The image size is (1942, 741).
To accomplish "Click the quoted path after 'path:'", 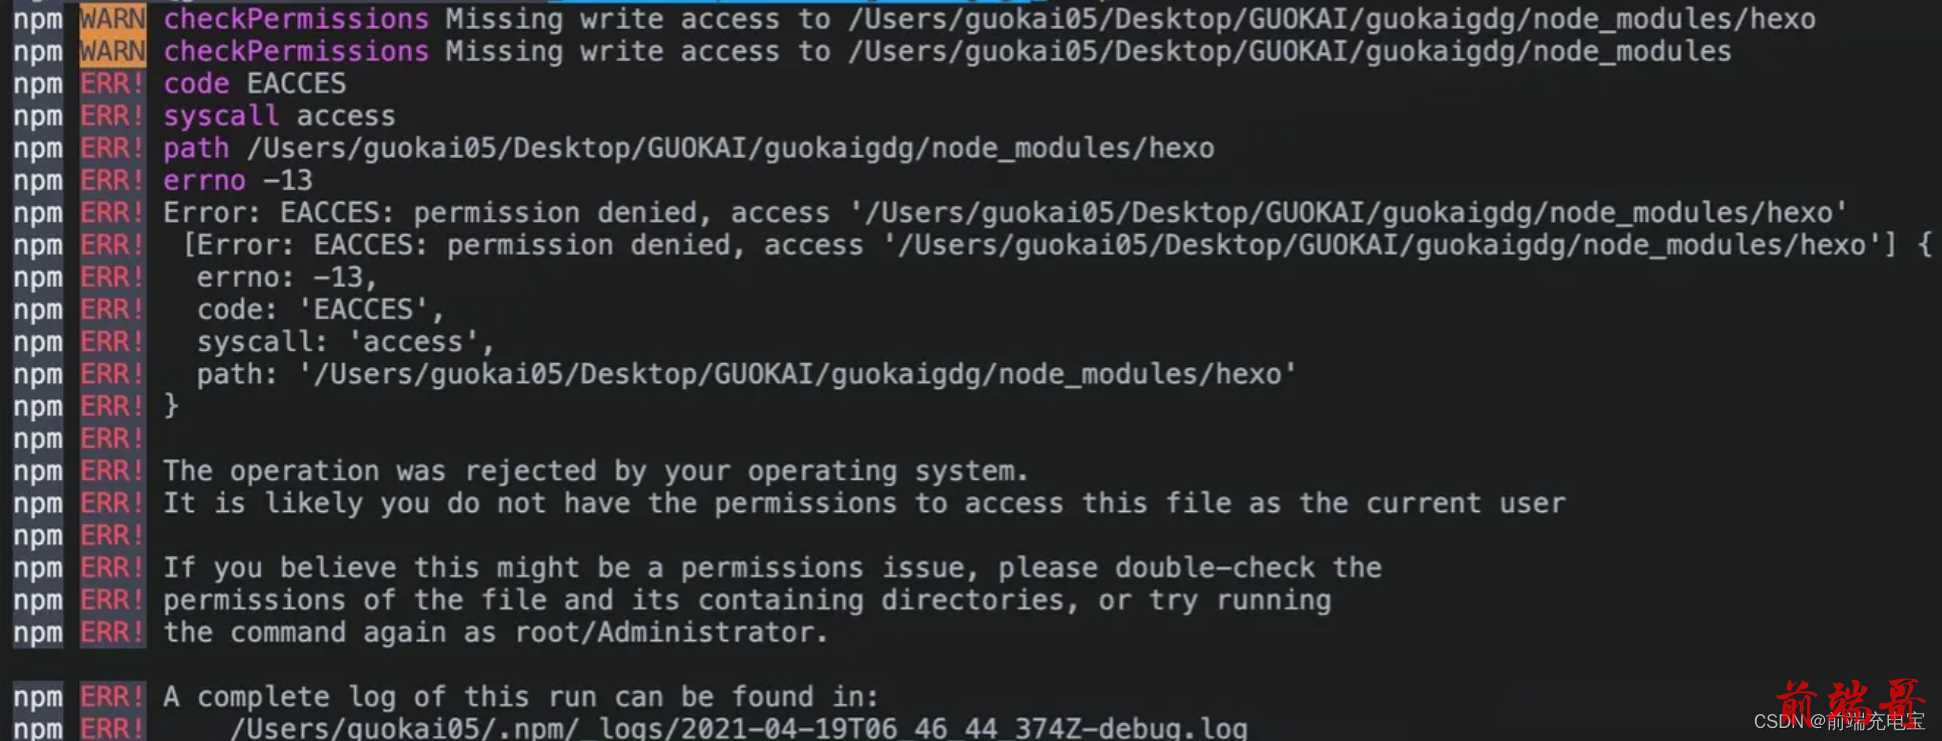I will point(797,374).
